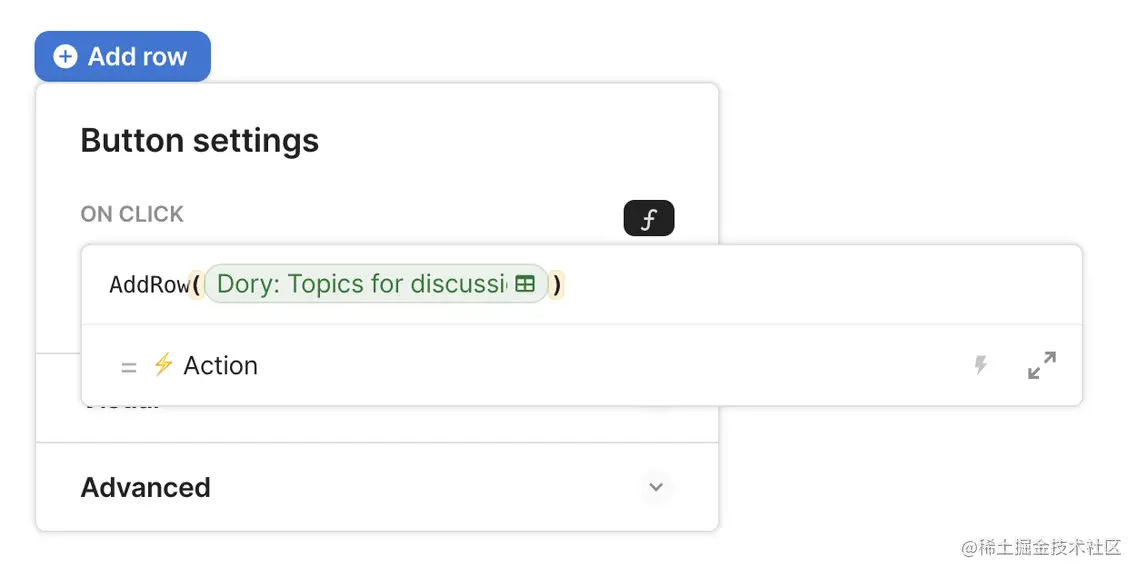
Task: Open the Advanced settings section
Action: [146, 487]
